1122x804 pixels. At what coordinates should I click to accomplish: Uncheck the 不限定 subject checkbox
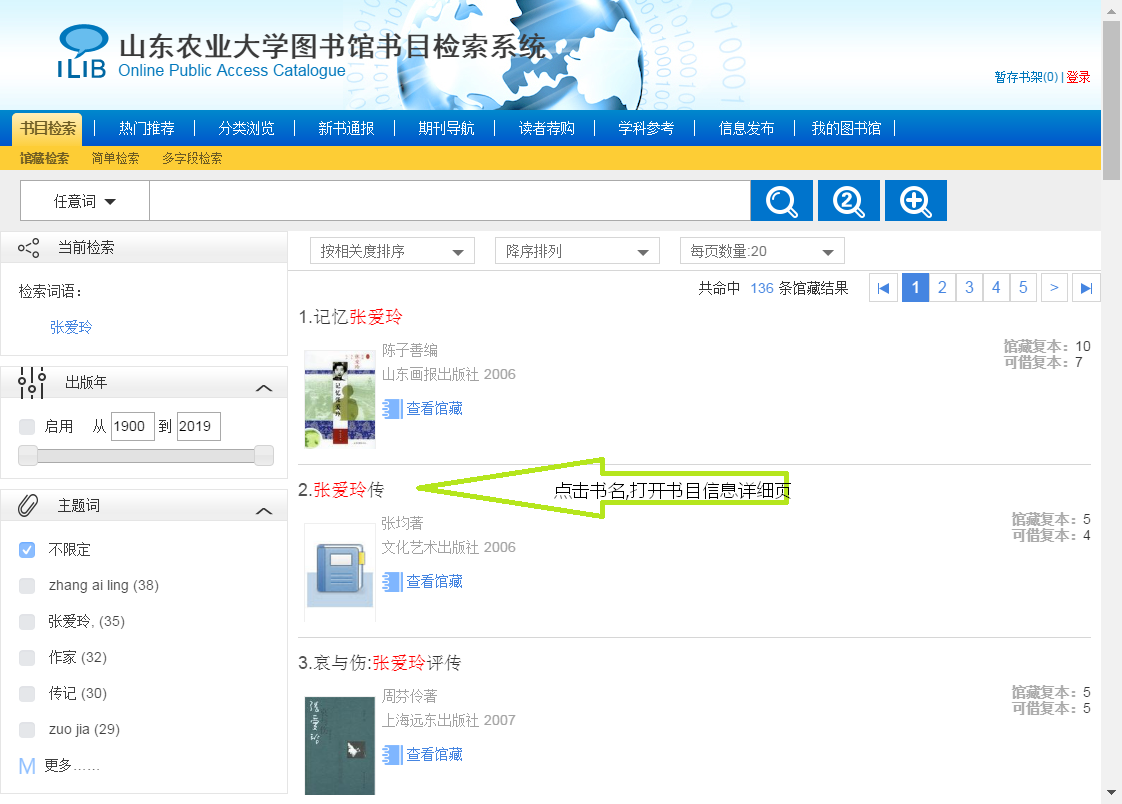pos(27,550)
